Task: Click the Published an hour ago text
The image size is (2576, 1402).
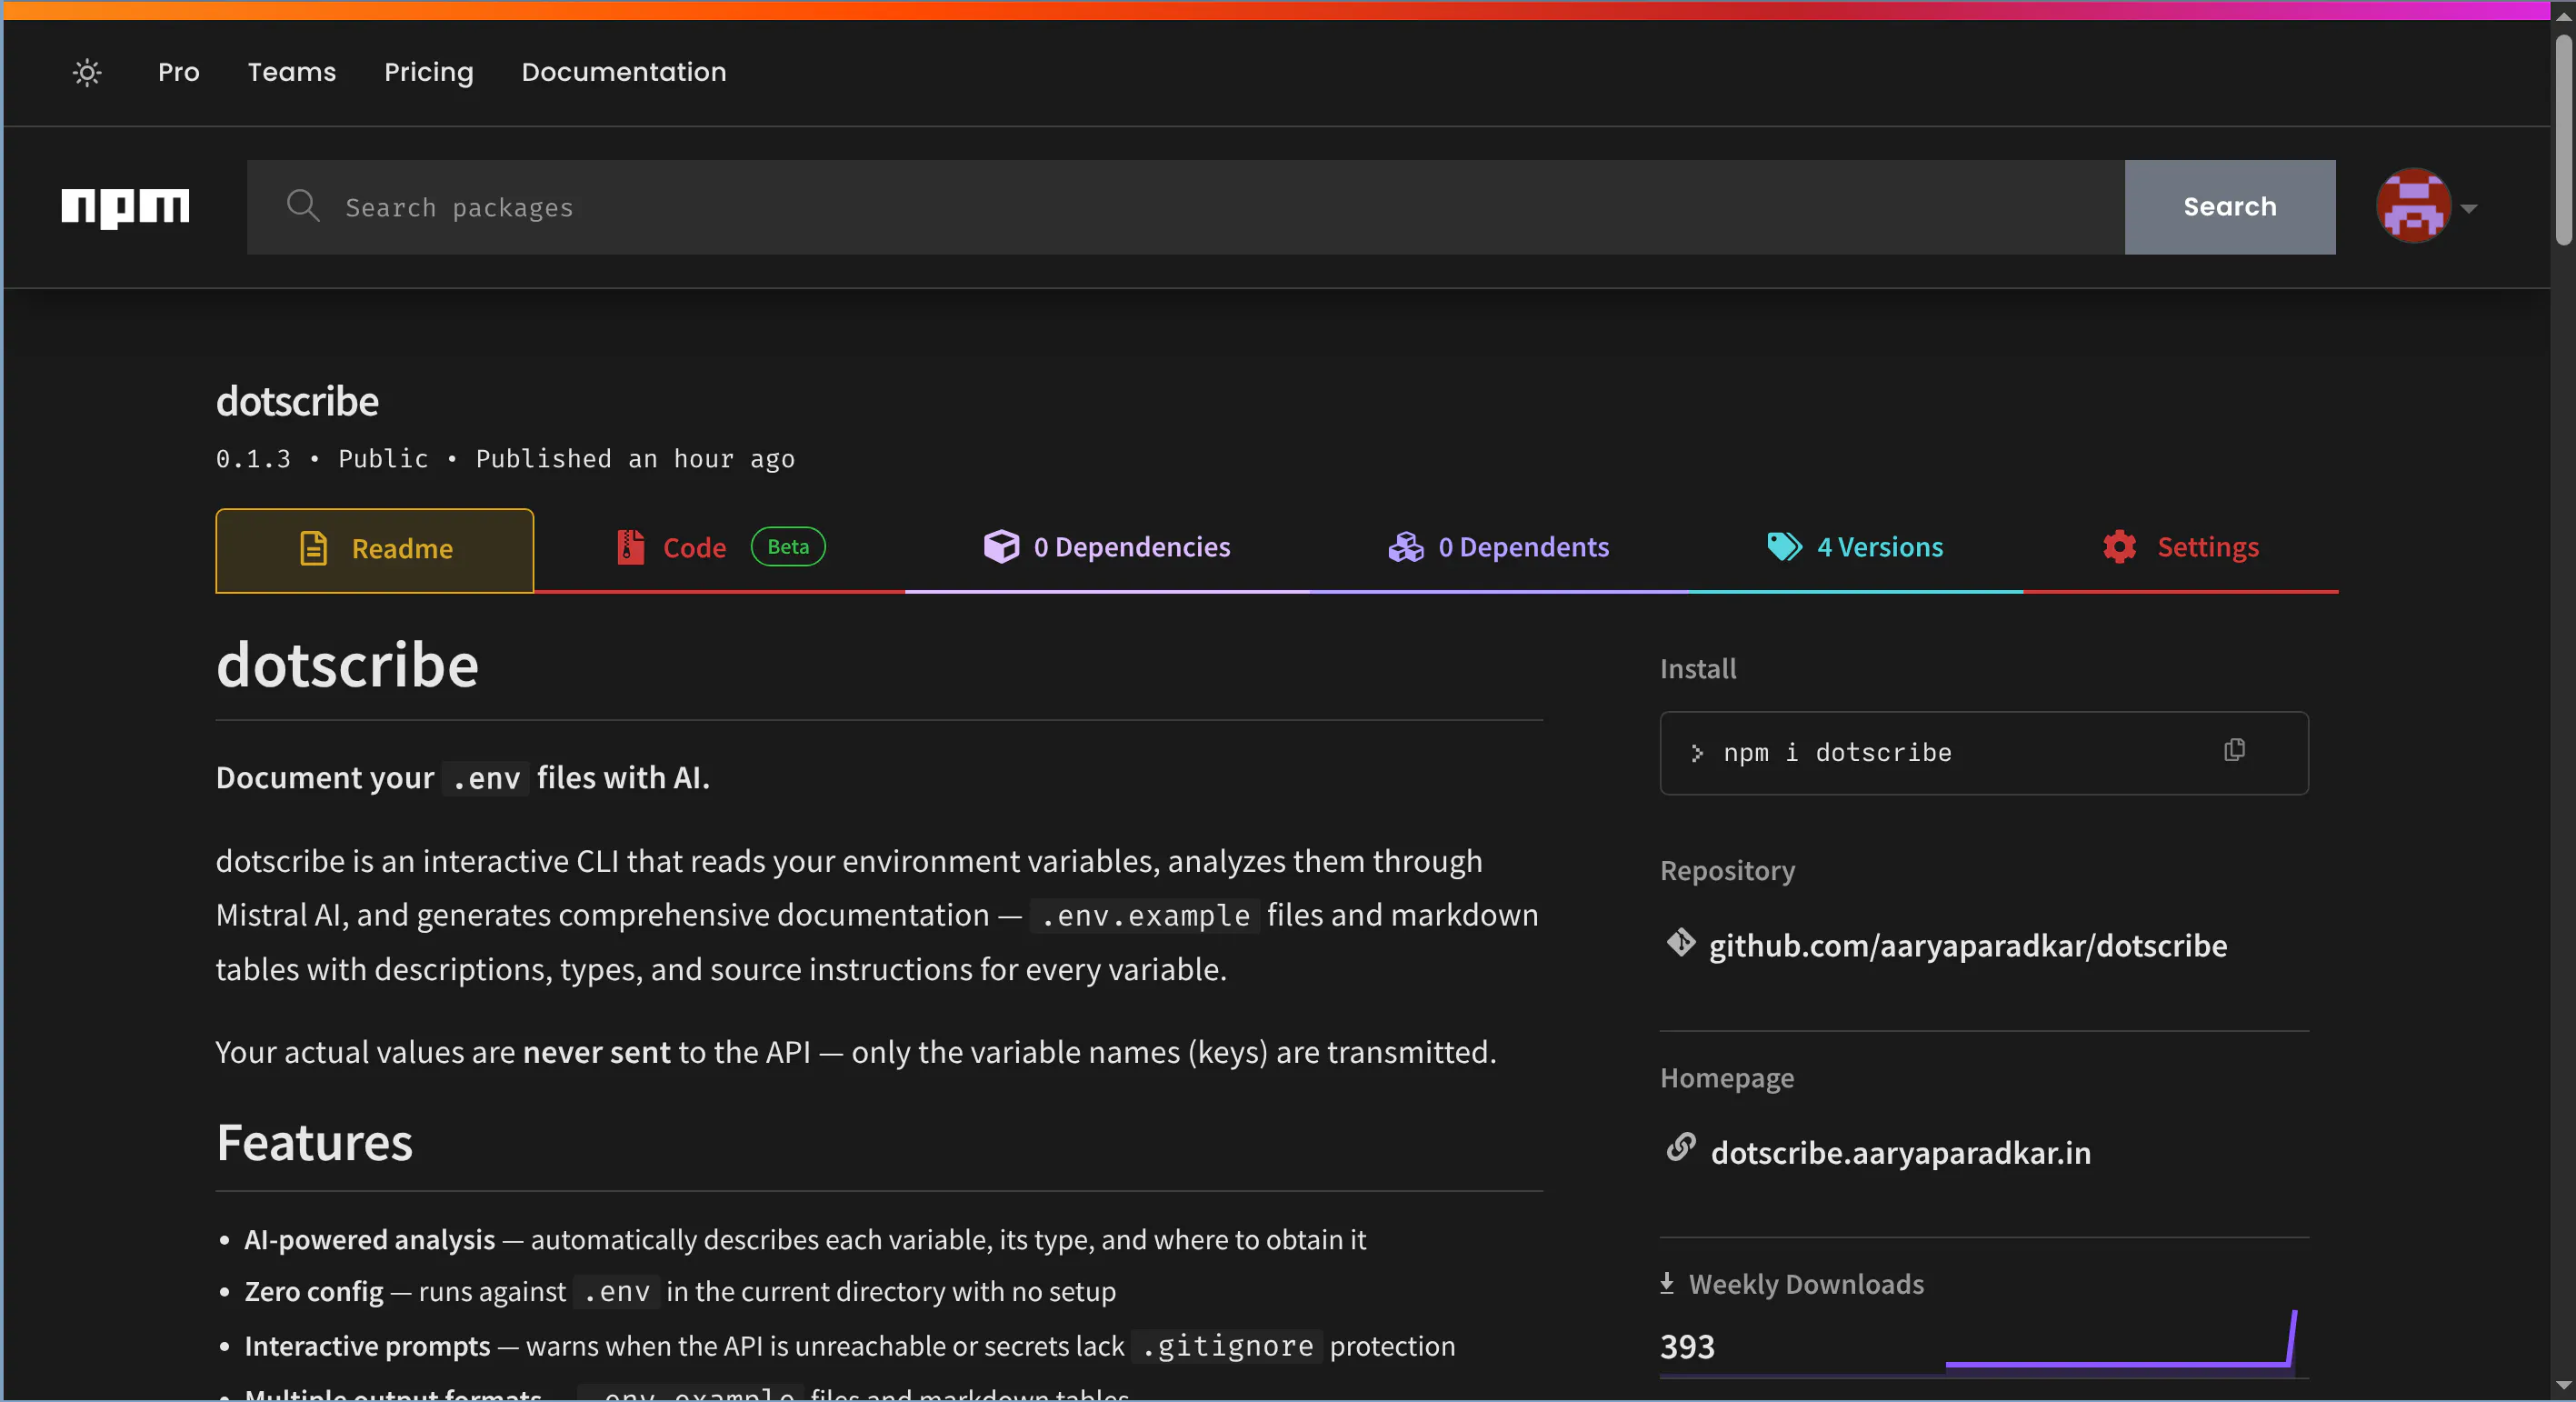Action: [635, 459]
